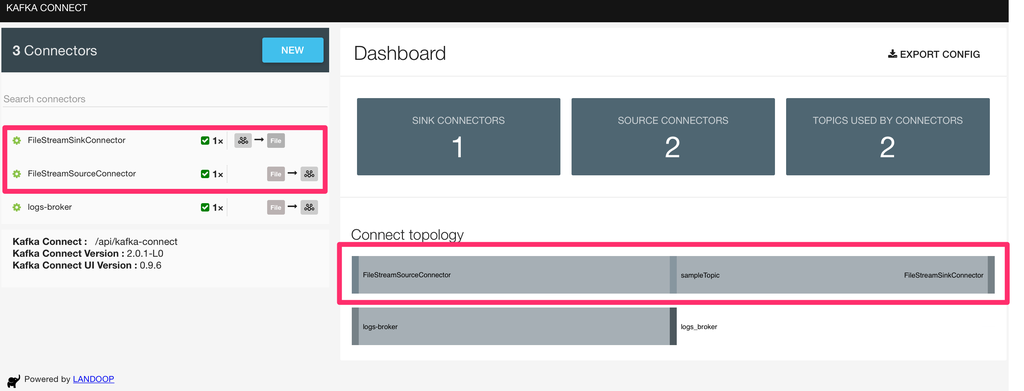
Task: Click green status check for FileStreamSinkConnector
Action: coord(205,140)
